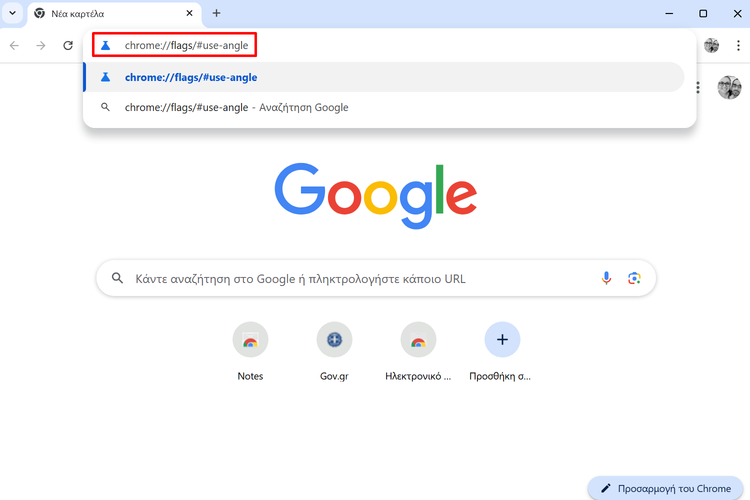Click the Google logo
750x500 pixels.
[x=375, y=196]
